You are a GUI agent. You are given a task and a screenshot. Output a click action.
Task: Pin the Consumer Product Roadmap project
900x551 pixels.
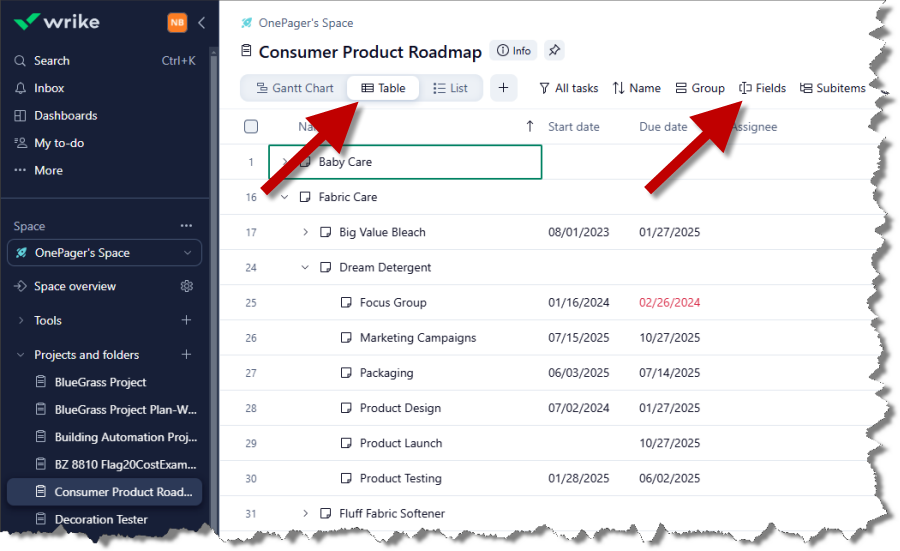tap(554, 51)
